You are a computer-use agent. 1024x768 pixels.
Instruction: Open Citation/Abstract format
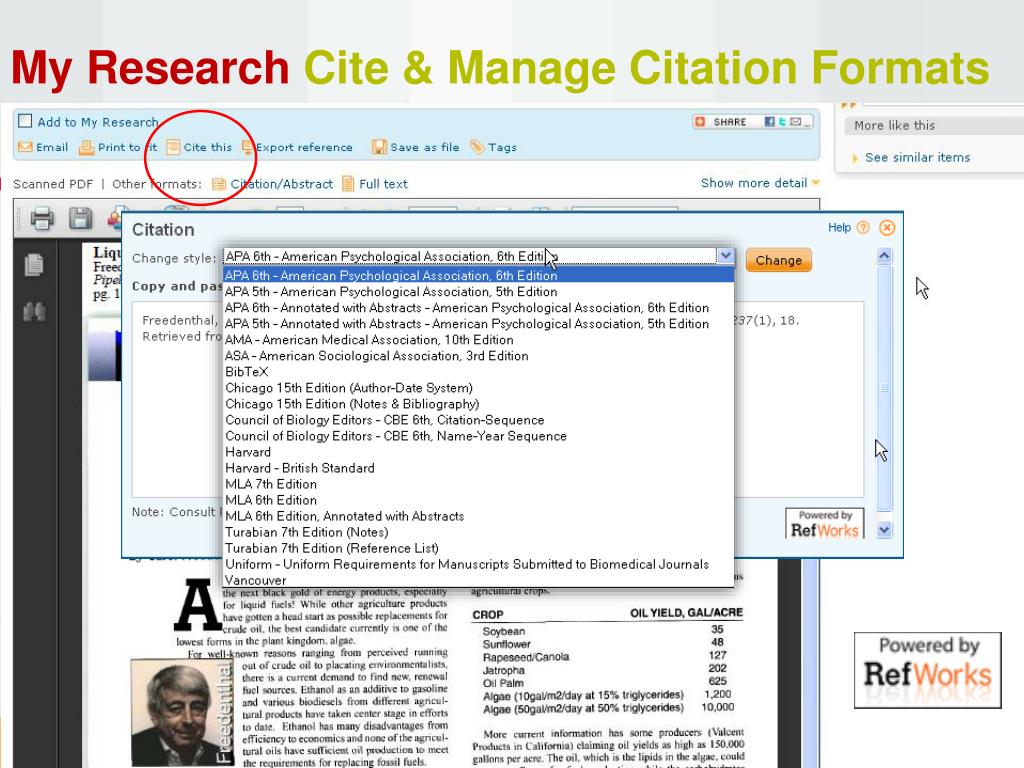(x=281, y=184)
